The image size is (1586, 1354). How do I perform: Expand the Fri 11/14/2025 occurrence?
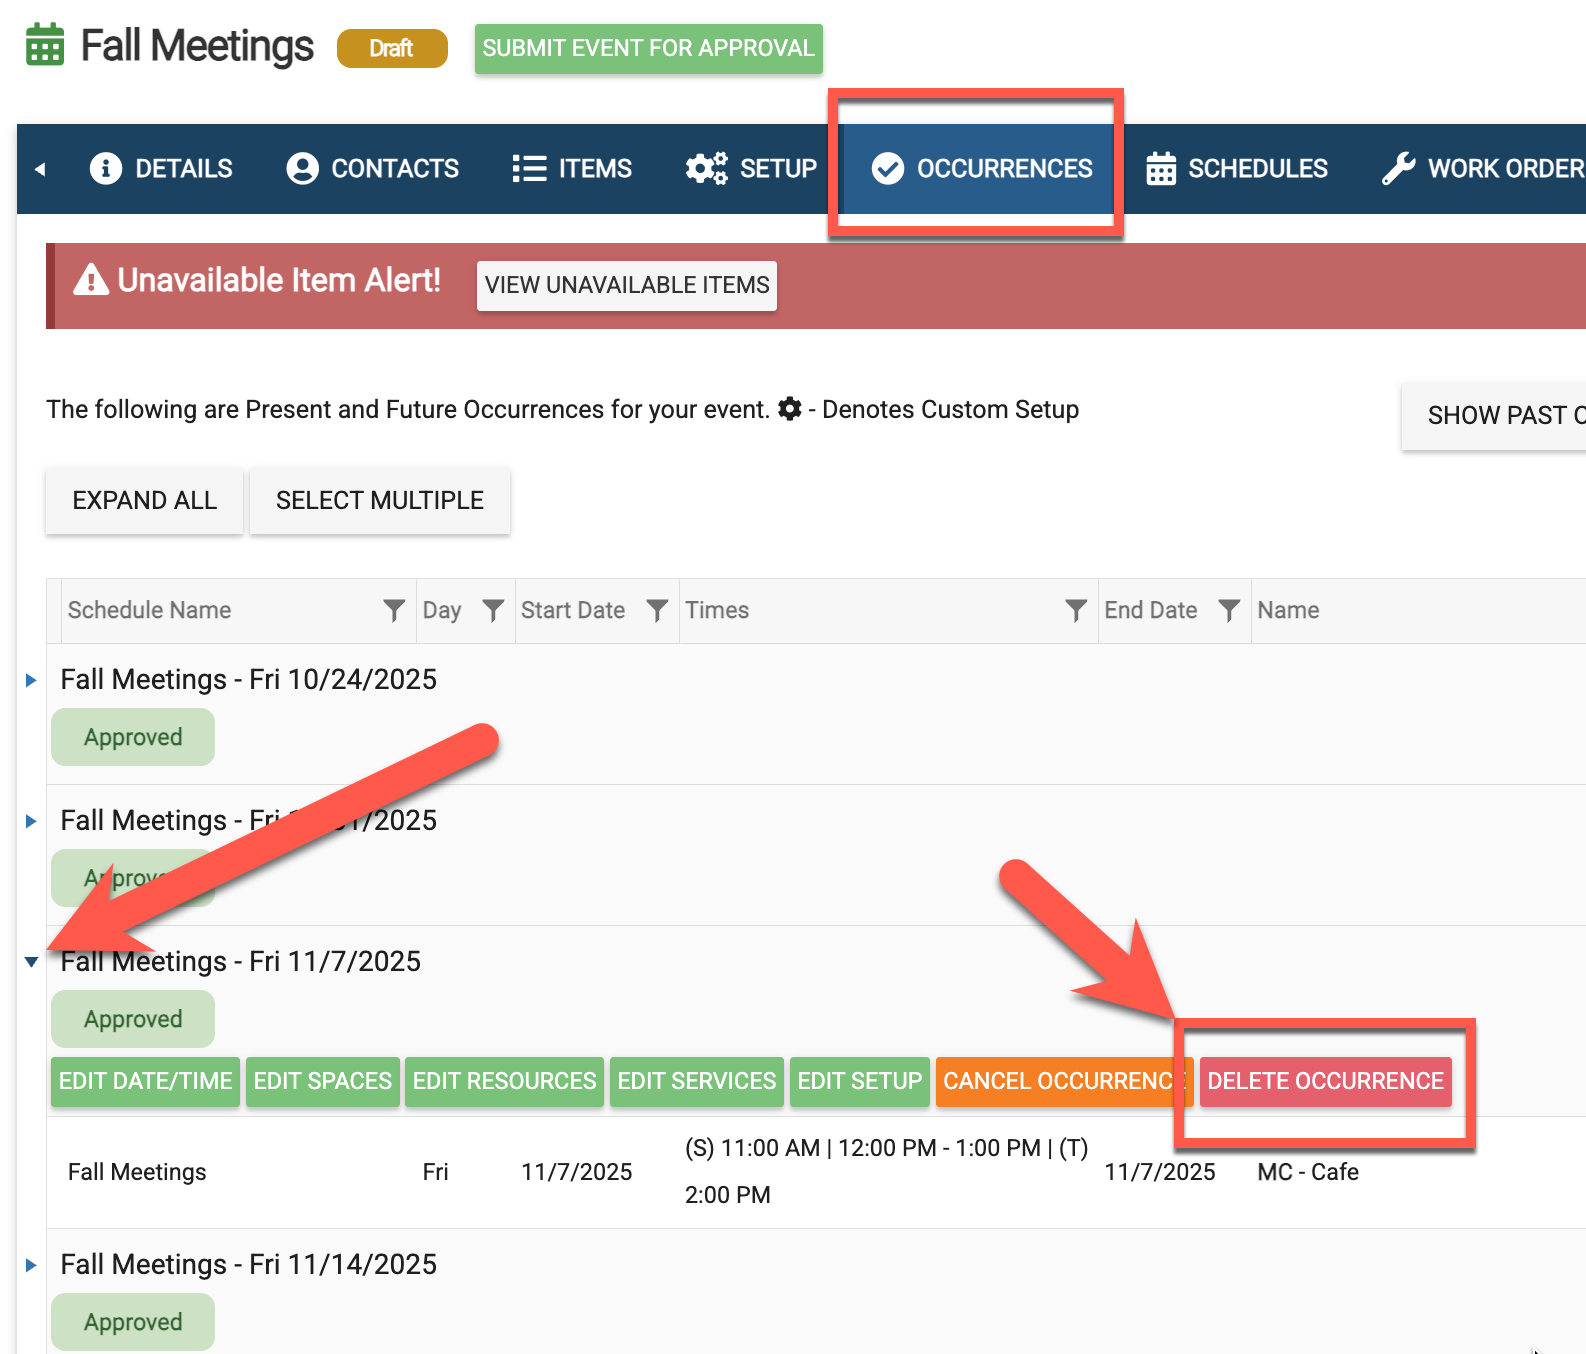click(x=31, y=1265)
